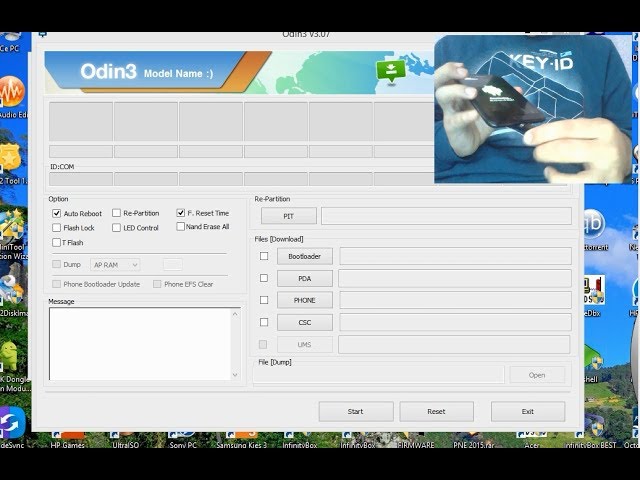Open the Samsung Kies 3 shortcut

(241, 440)
